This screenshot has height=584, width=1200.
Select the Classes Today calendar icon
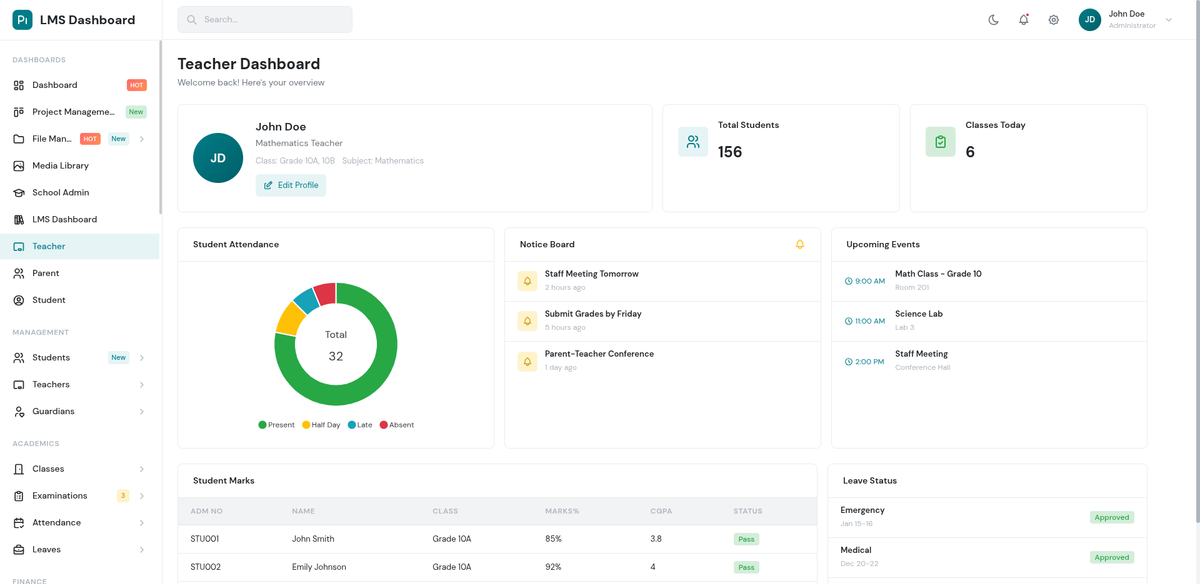[940, 142]
